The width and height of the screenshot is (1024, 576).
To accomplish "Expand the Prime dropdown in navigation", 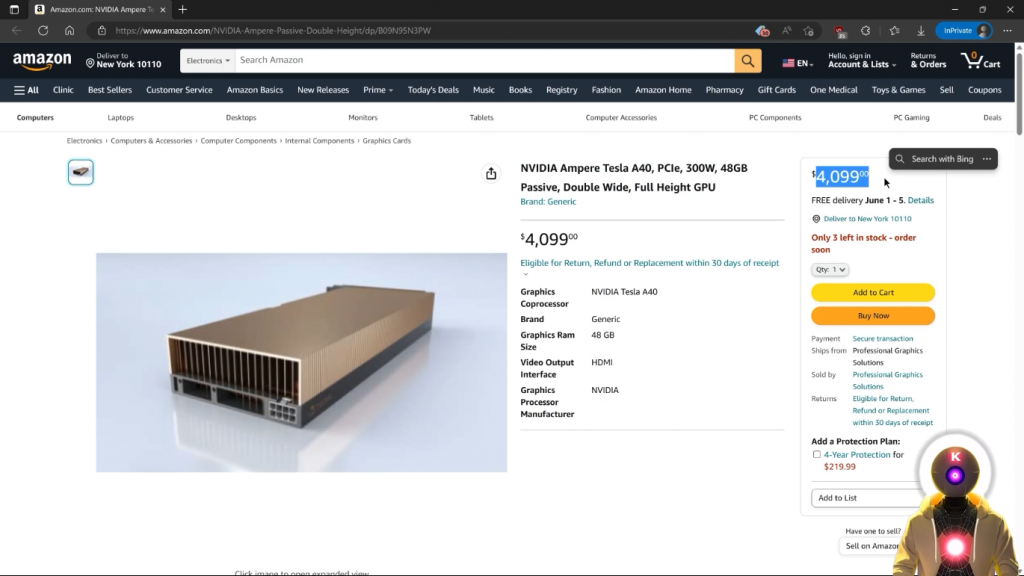I will tap(377, 90).
